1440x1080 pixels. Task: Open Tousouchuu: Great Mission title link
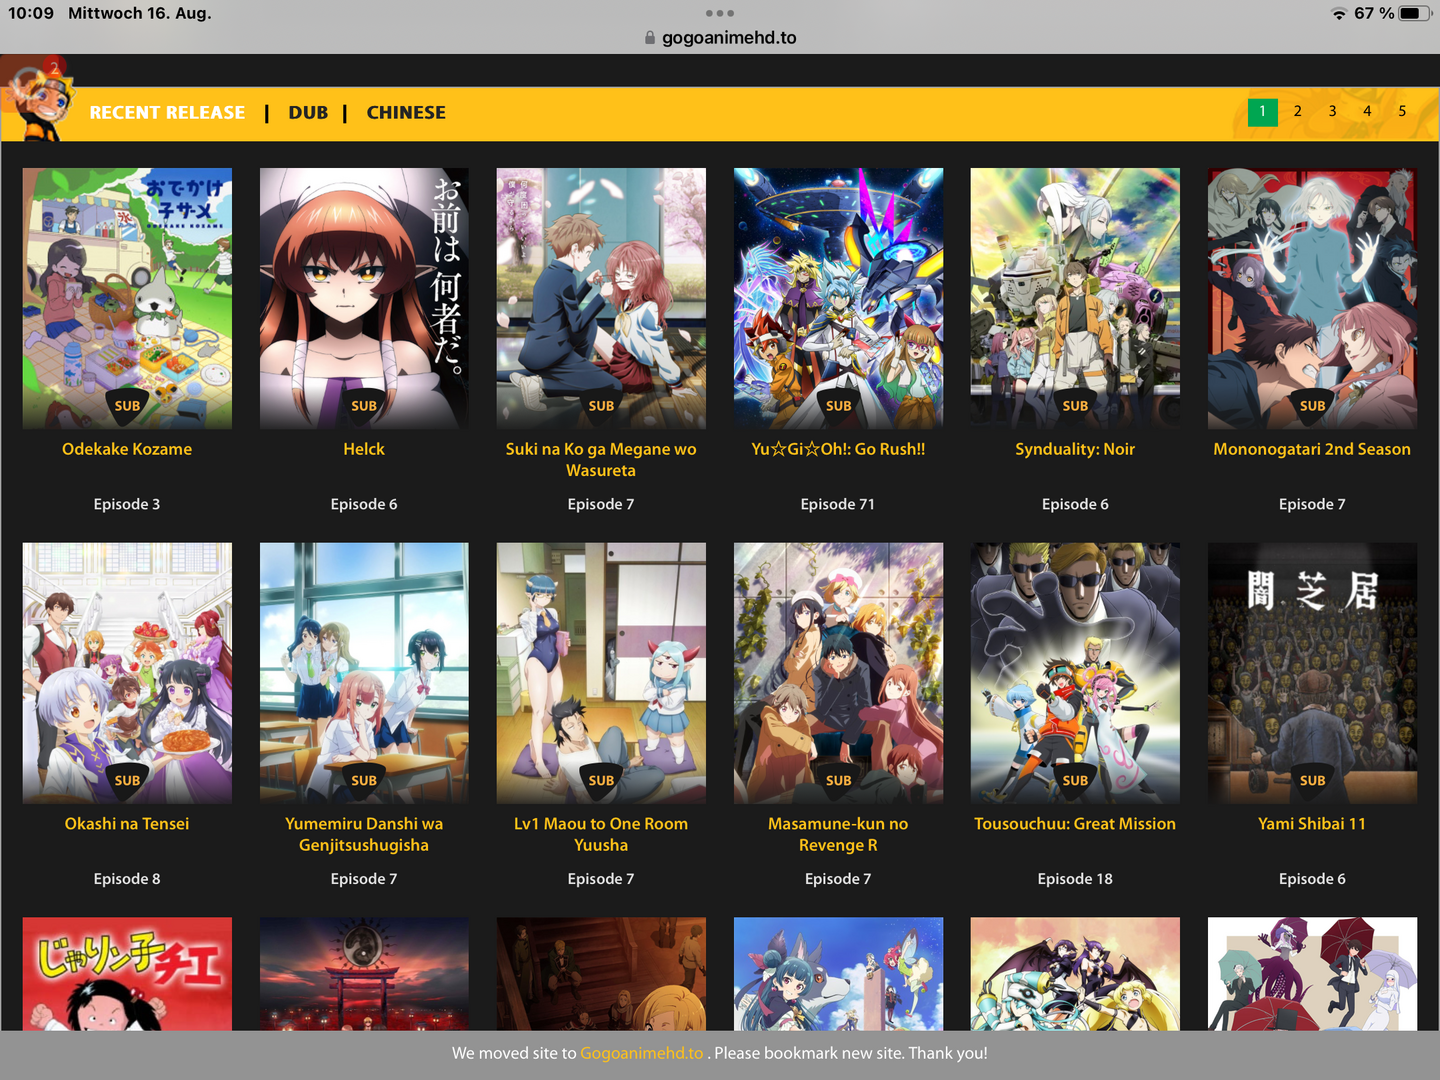1075,824
